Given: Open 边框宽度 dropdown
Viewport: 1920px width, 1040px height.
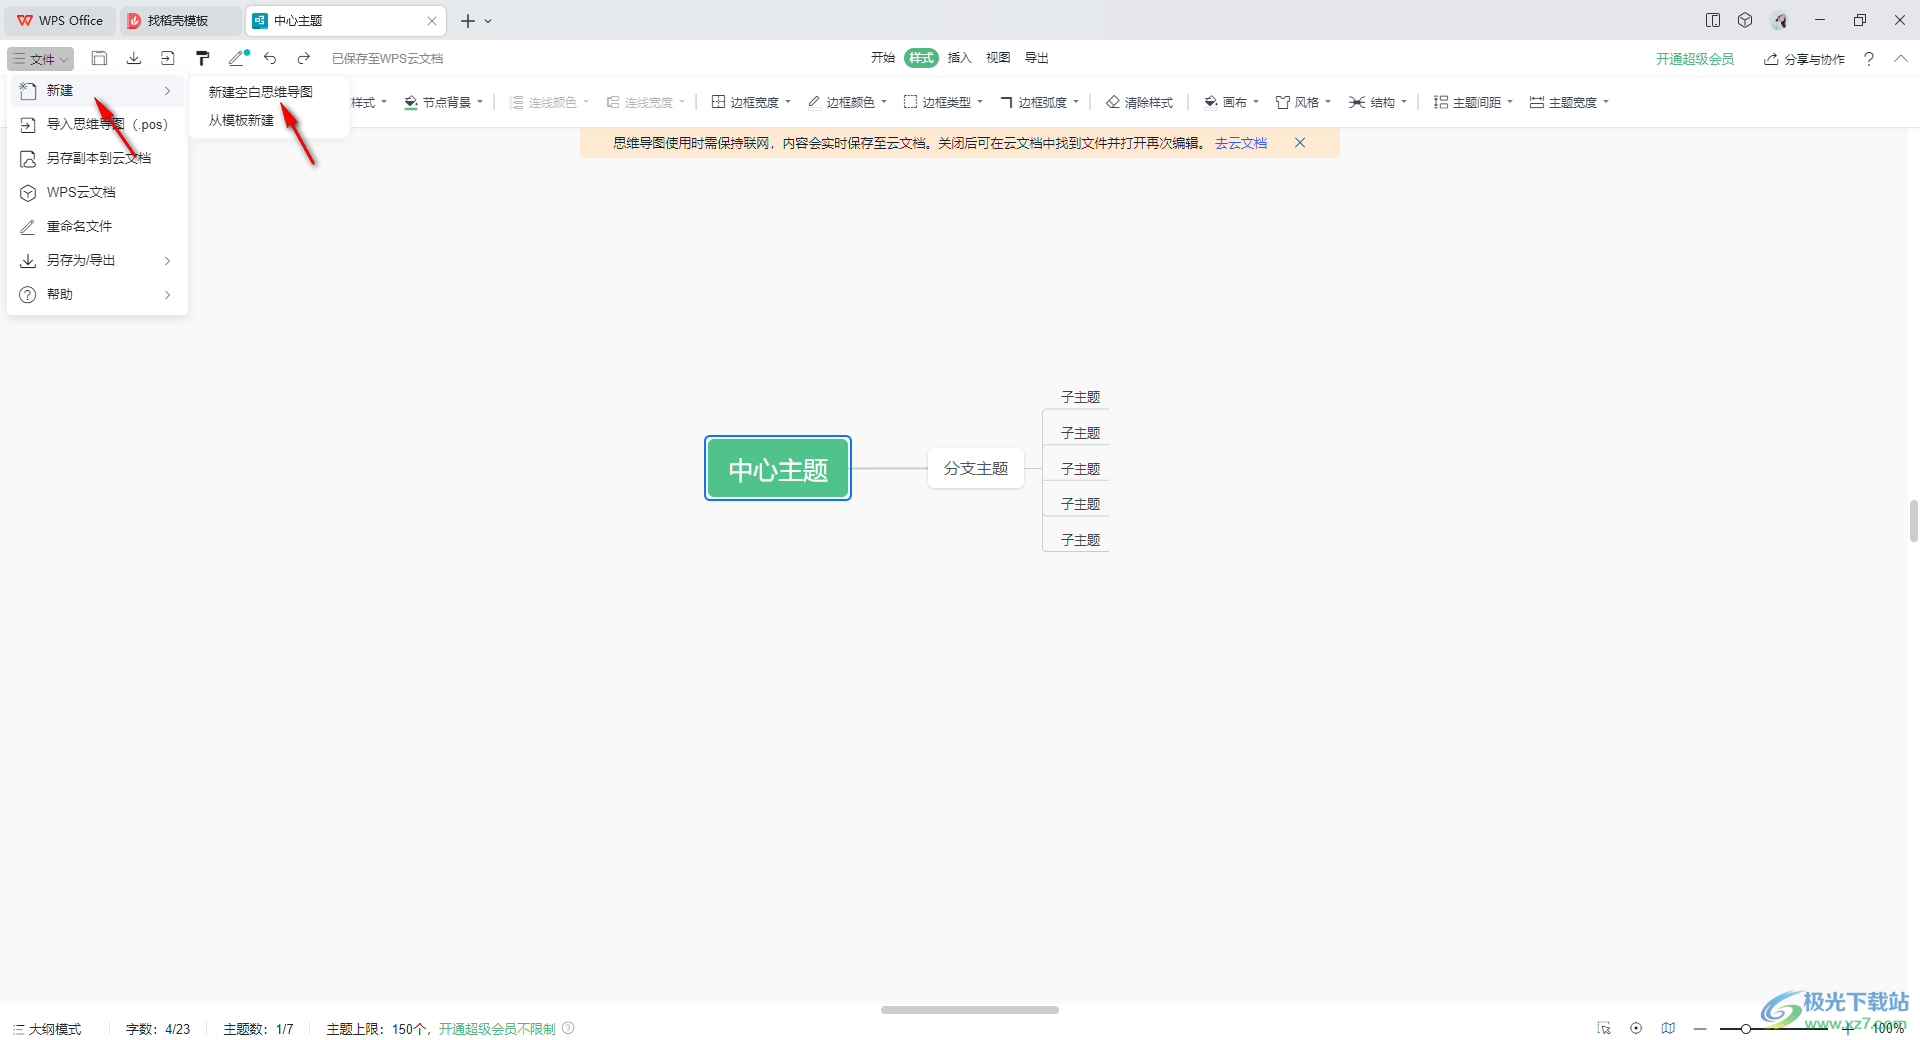Looking at the screenshot, I should [752, 102].
